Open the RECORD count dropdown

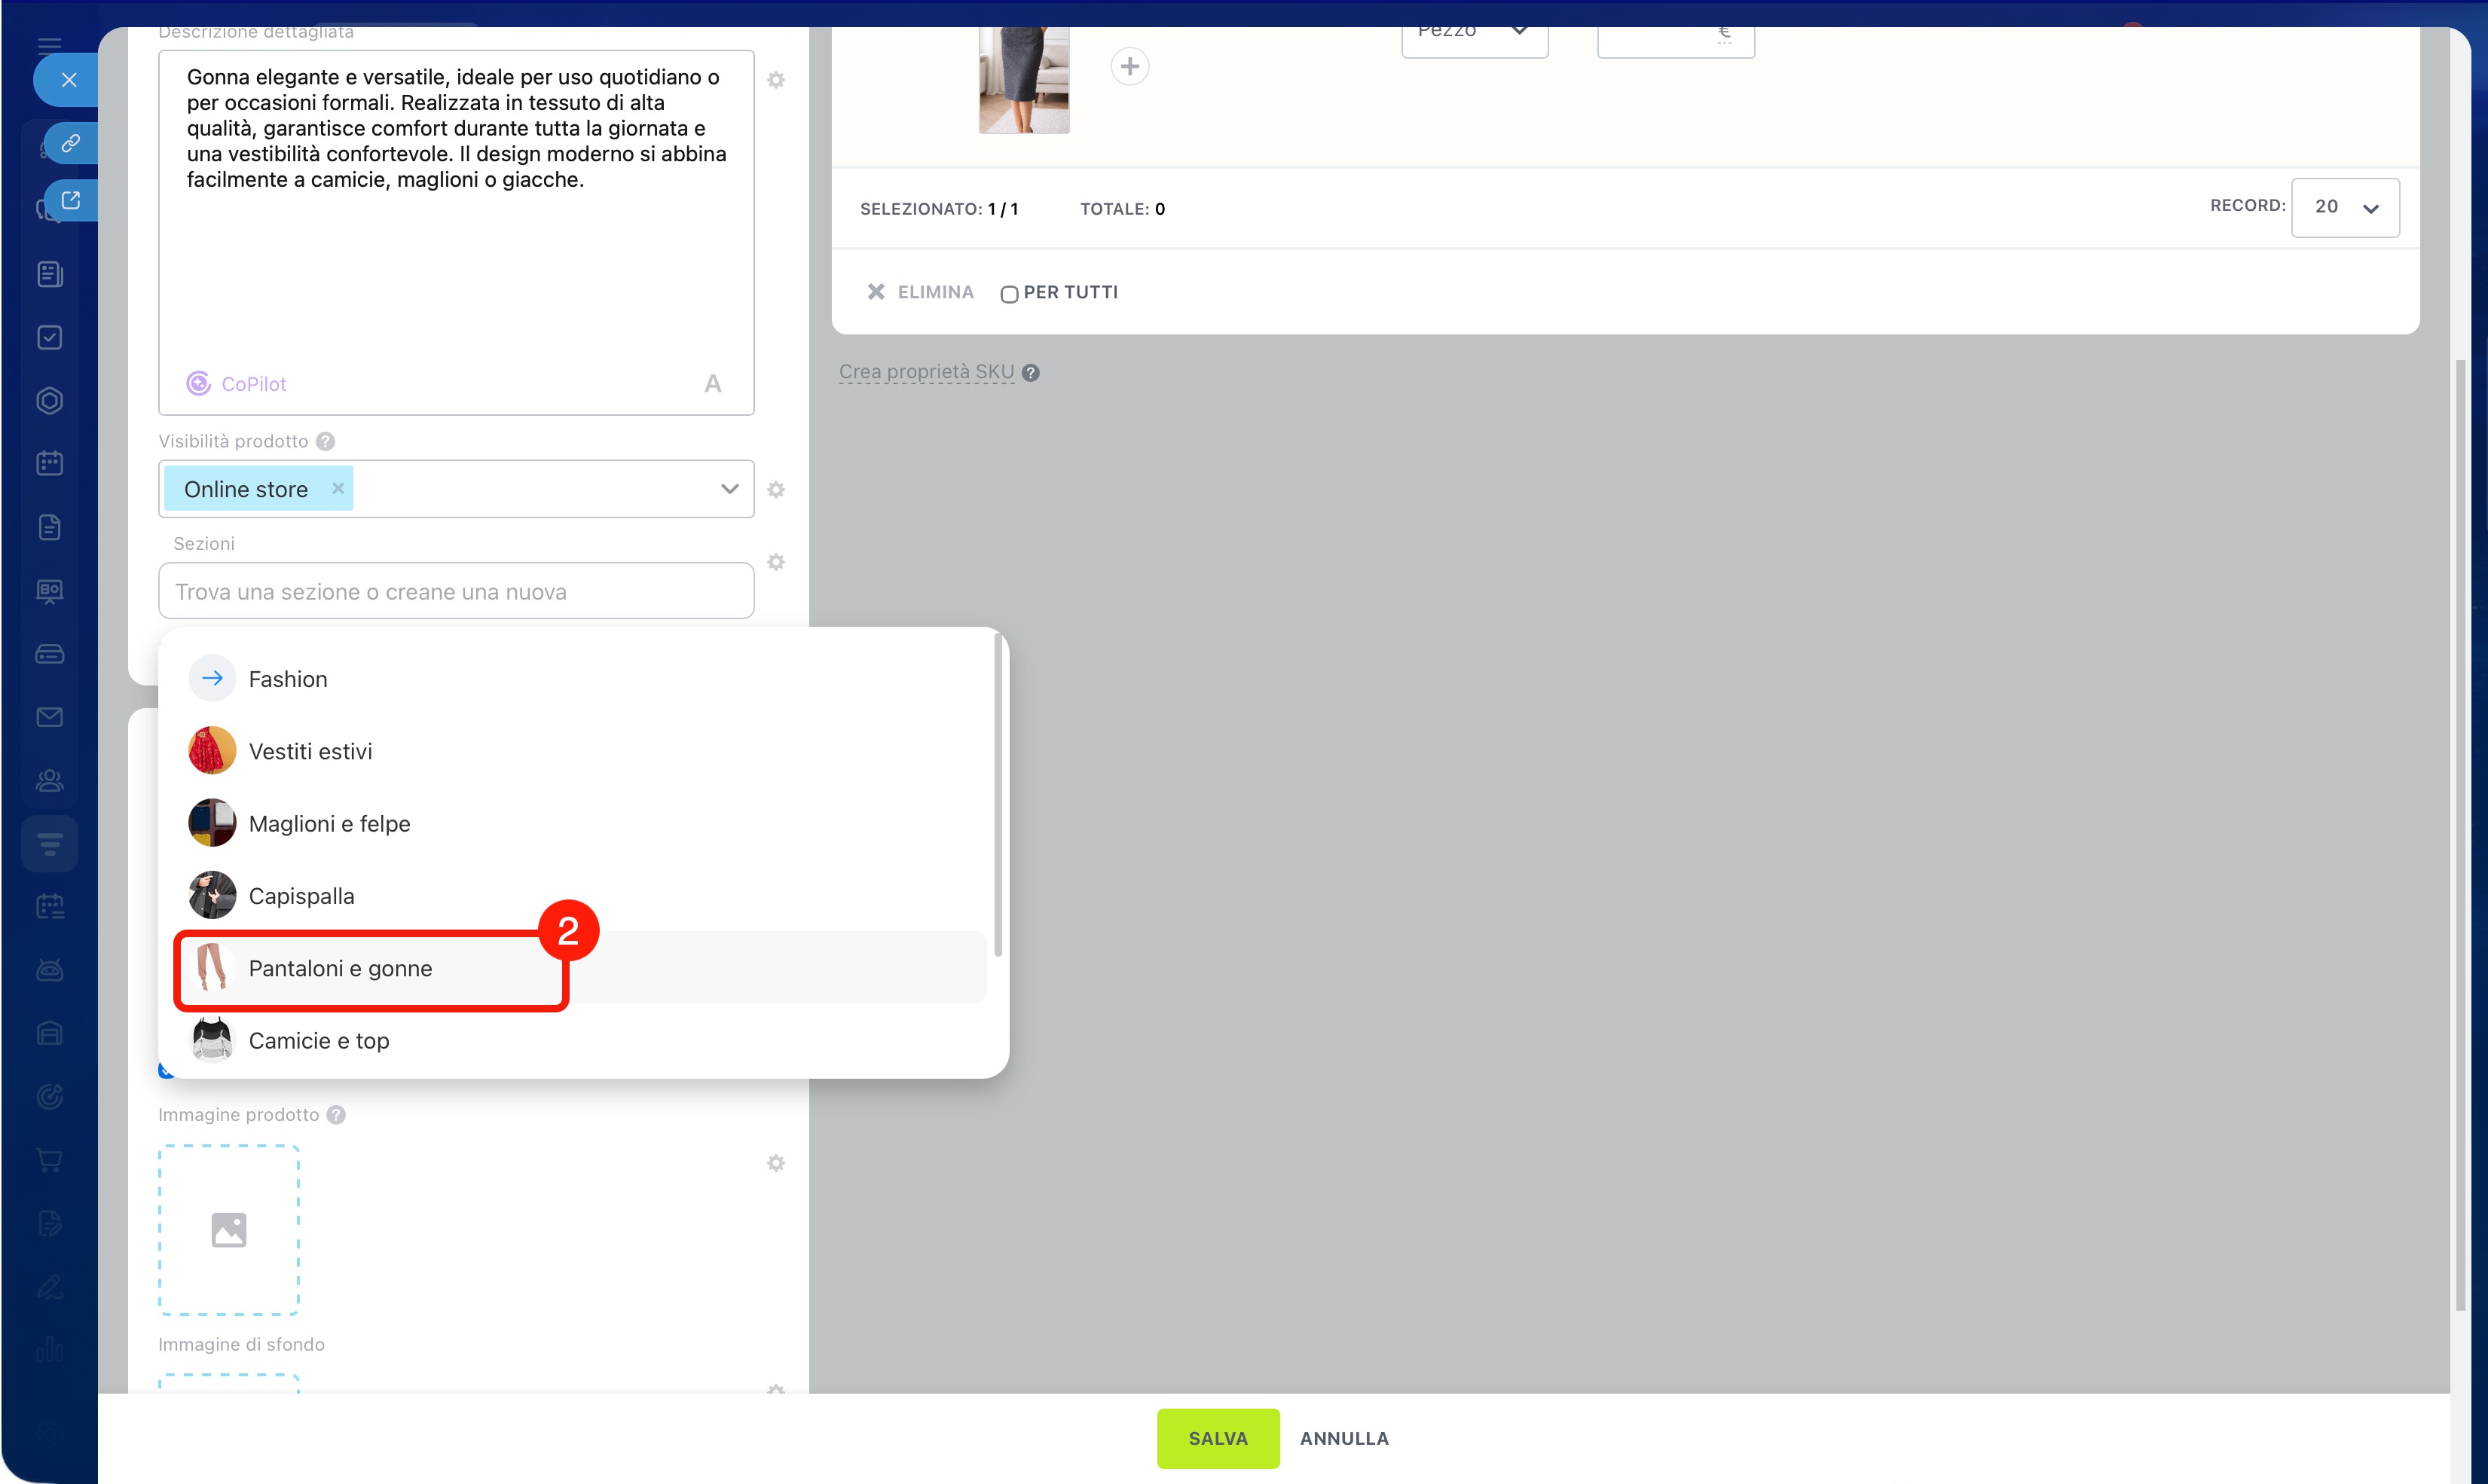[x=2344, y=208]
